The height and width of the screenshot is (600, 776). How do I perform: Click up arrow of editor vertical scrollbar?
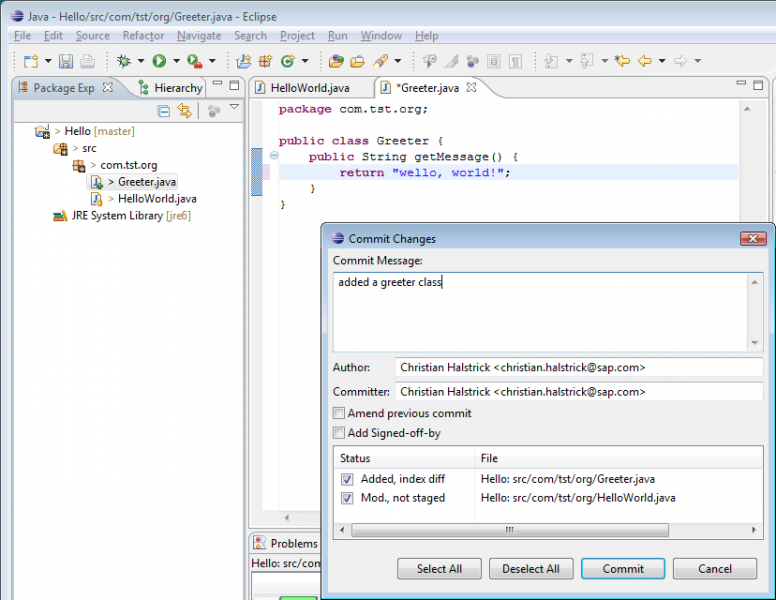click(x=747, y=108)
